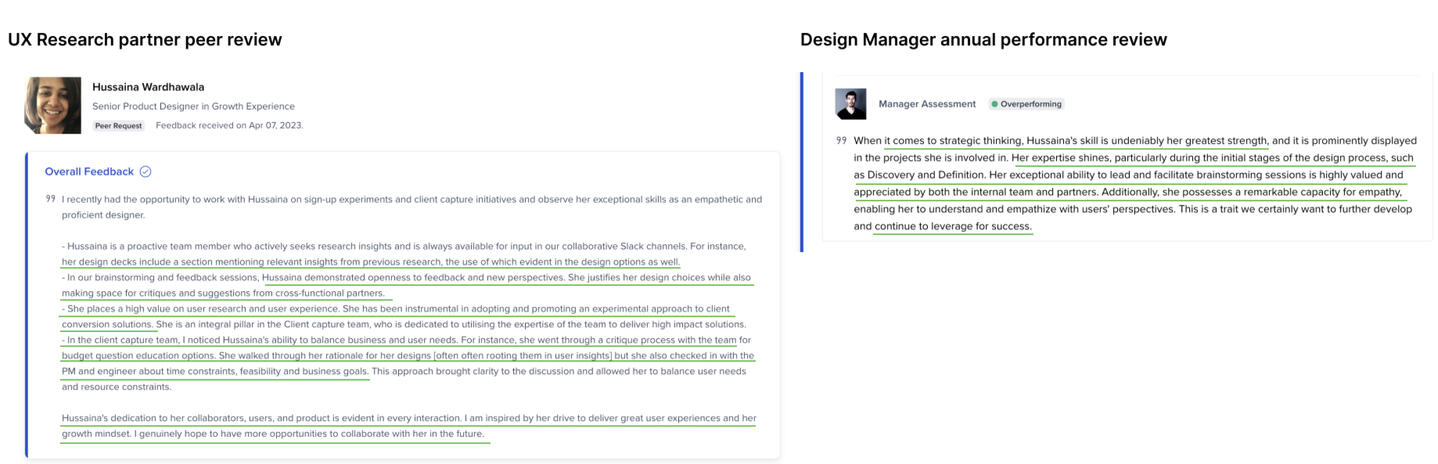The width and height of the screenshot is (1438, 464).
Task: Click the underlined 'continue to leverage for success' text
Action: [952, 227]
